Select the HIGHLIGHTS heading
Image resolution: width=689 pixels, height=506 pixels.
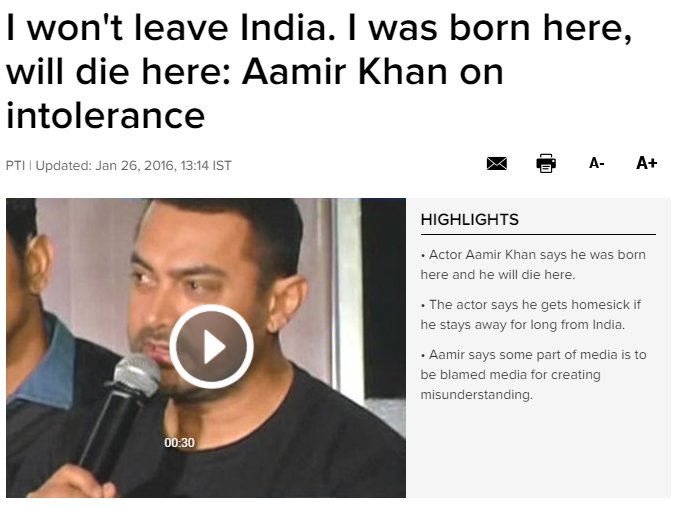point(469,220)
